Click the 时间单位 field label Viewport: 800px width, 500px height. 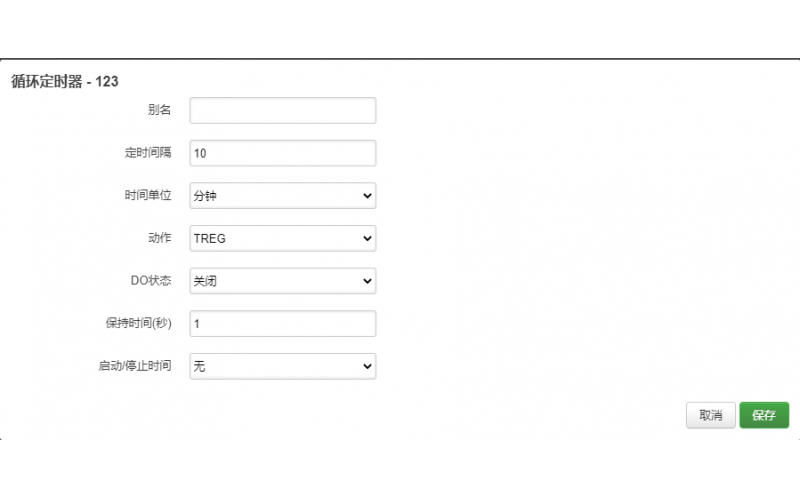coord(147,196)
